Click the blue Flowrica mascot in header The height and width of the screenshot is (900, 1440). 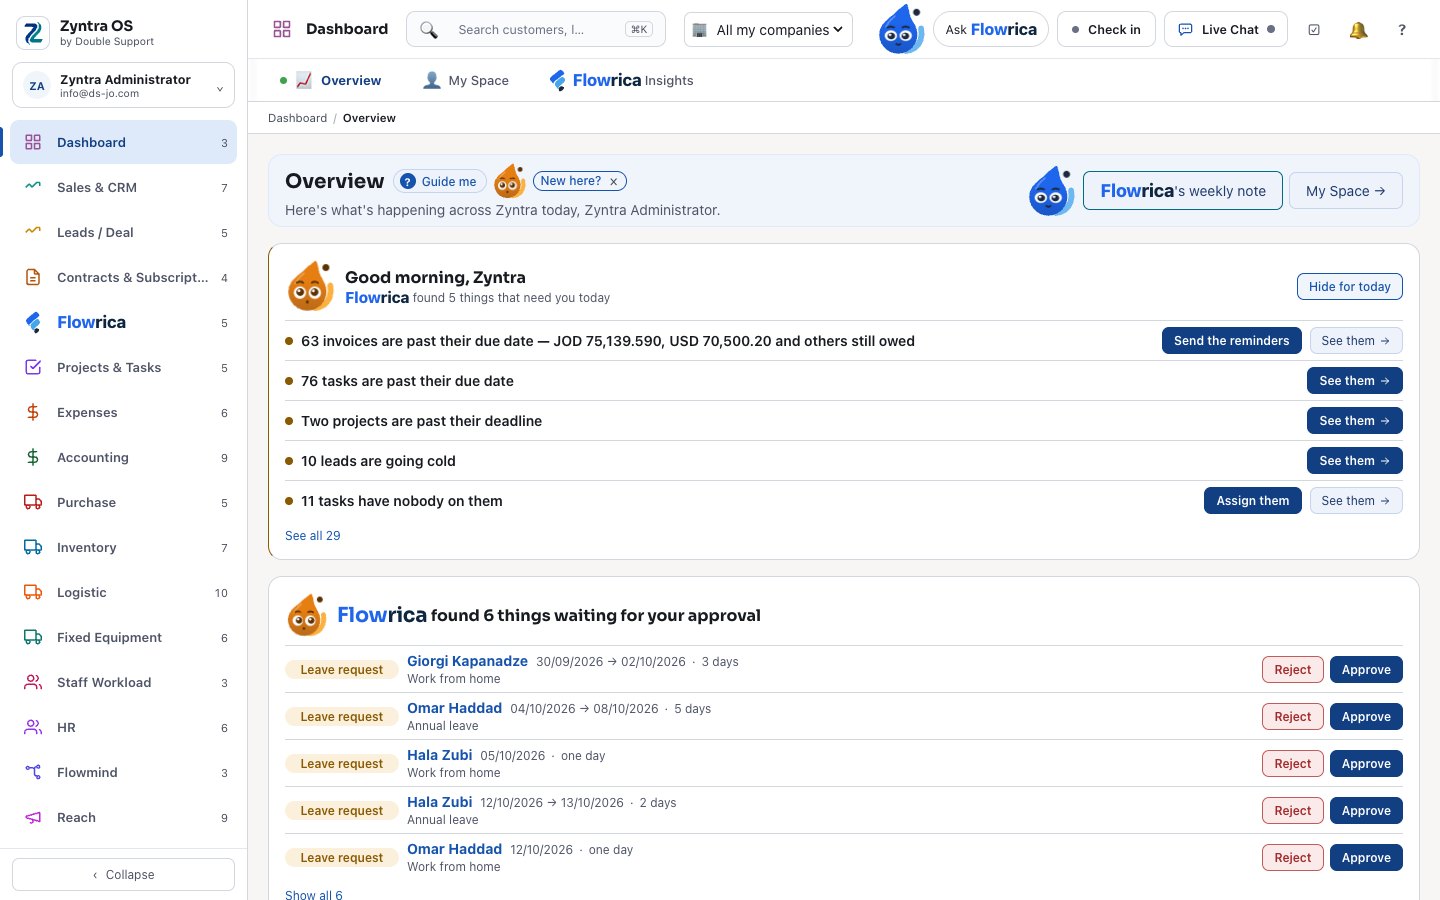(x=901, y=29)
